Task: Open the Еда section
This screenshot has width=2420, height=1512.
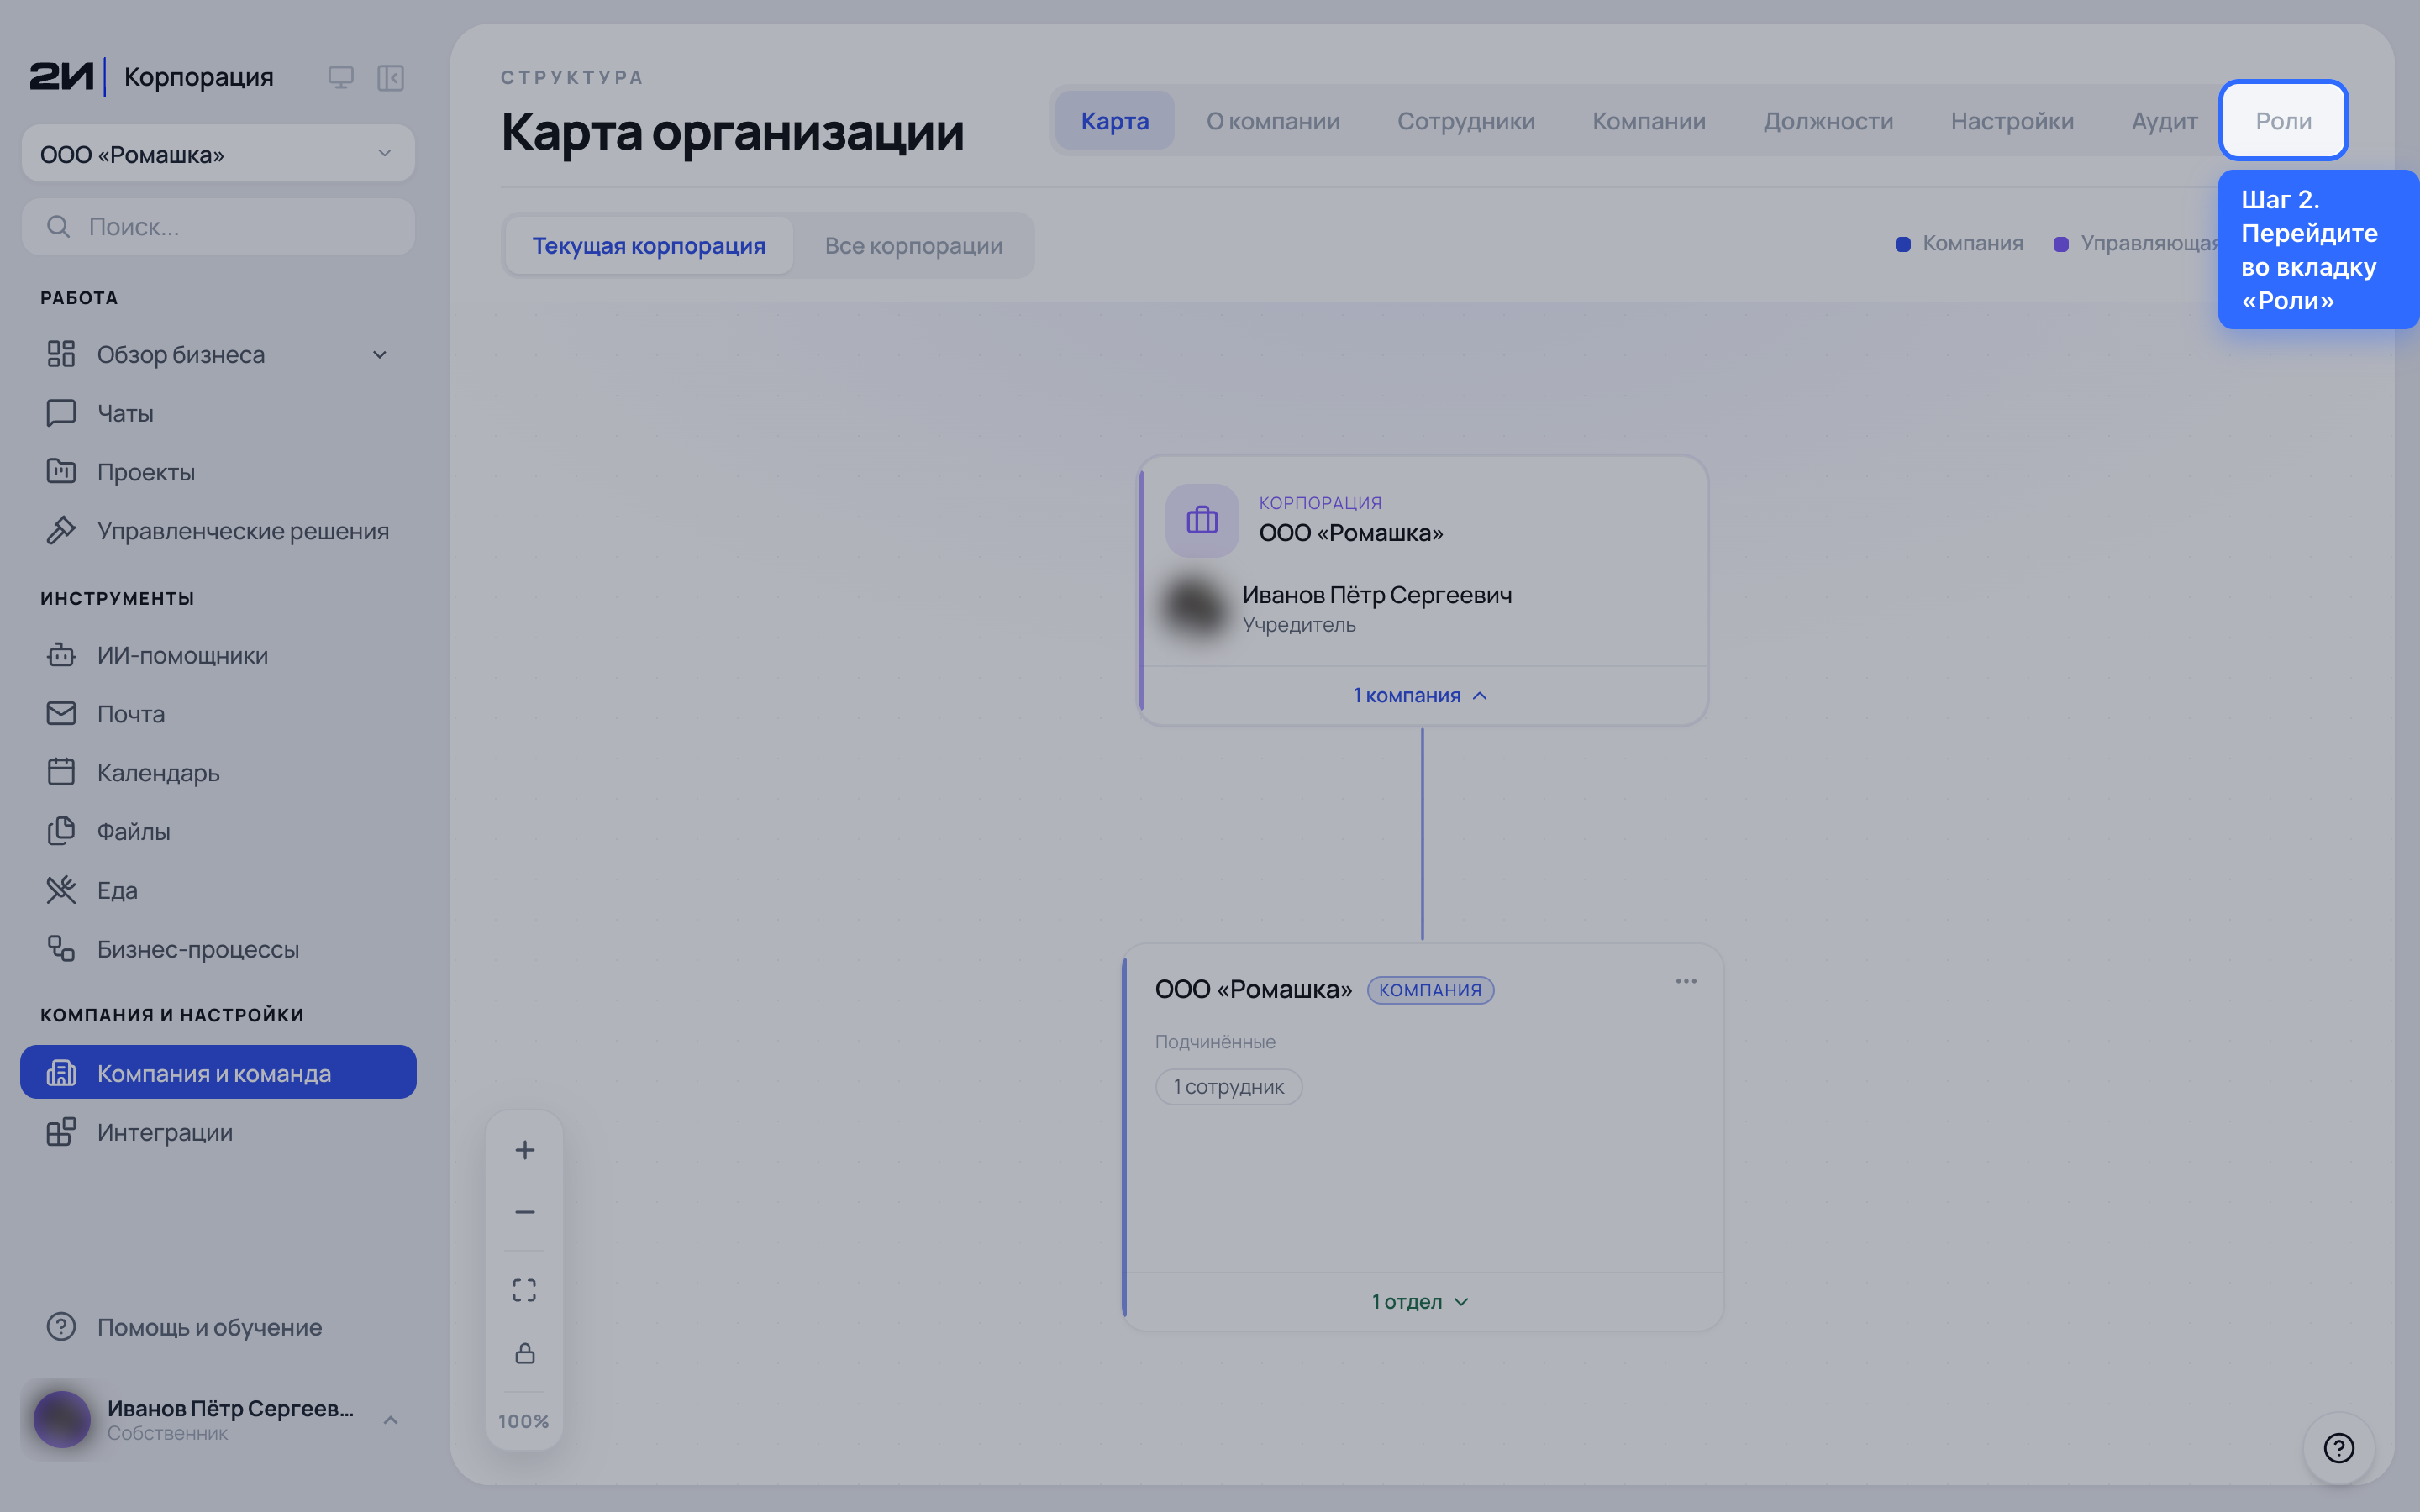Action: coord(218,890)
